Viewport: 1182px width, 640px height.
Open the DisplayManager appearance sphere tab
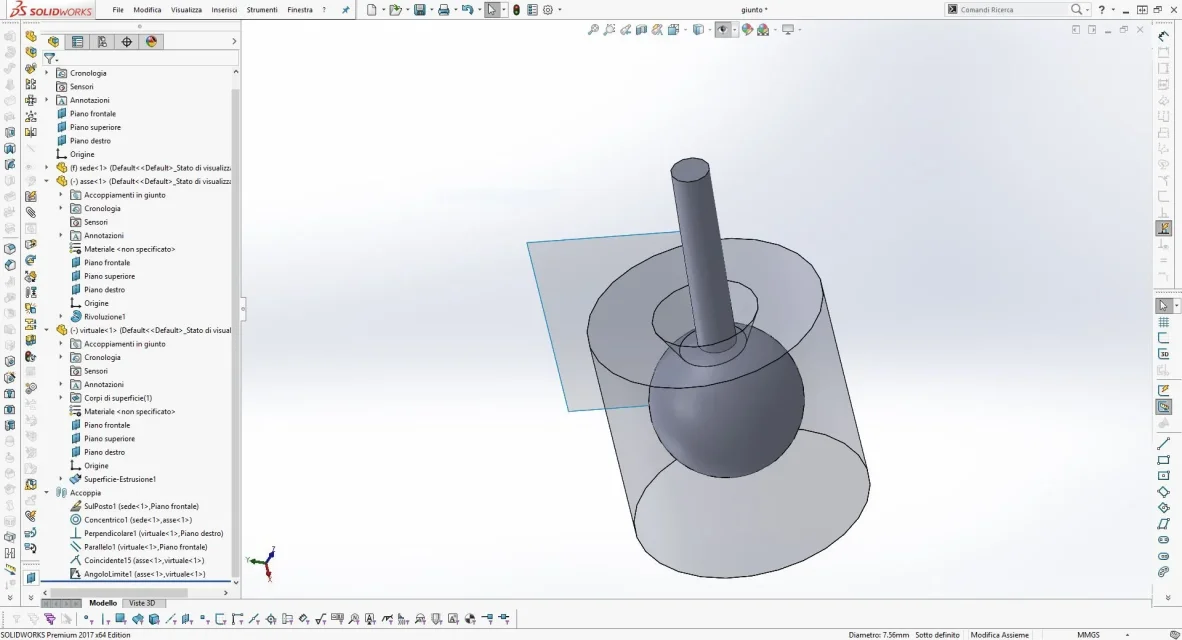(x=152, y=41)
